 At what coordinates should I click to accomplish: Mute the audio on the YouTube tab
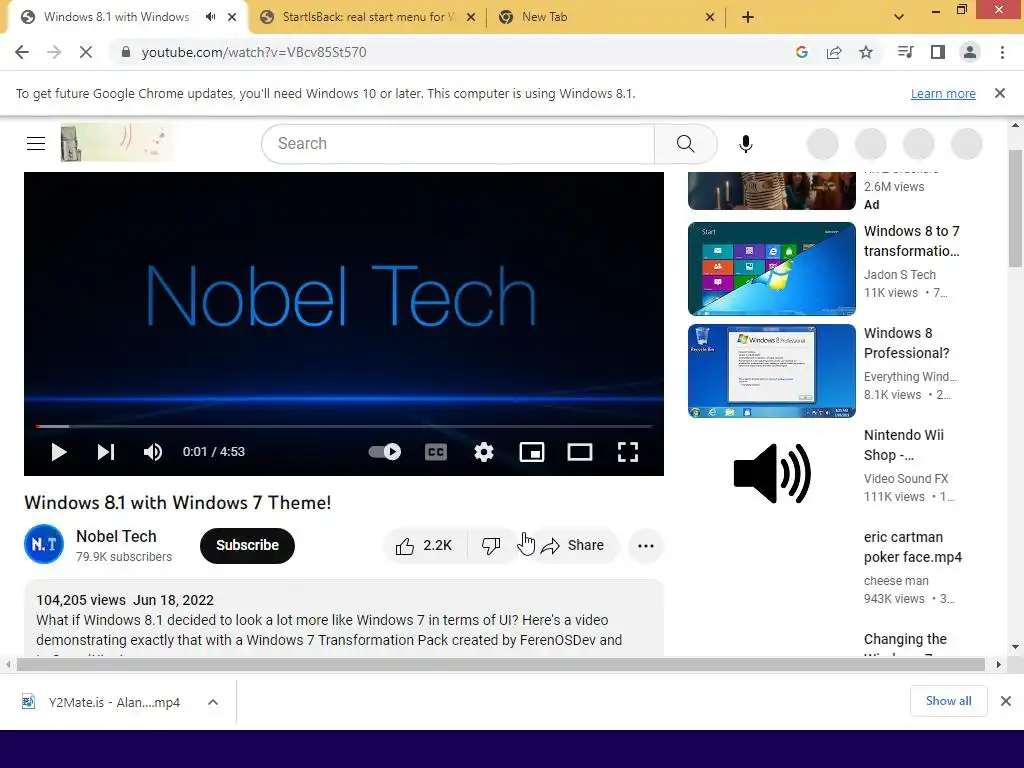pyautogui.click(x=210, y=17)
